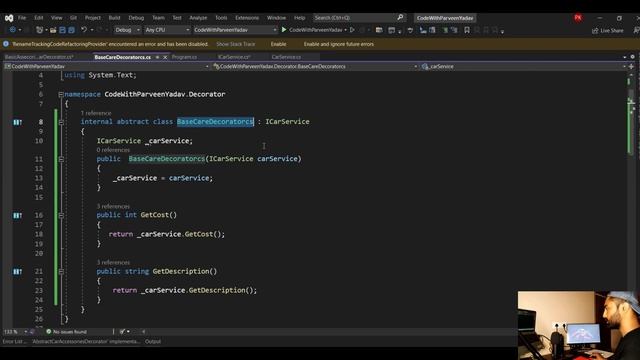Switch to the ICarService.cs tab
This screenshot has width=640, height=360.
(234, 57)
